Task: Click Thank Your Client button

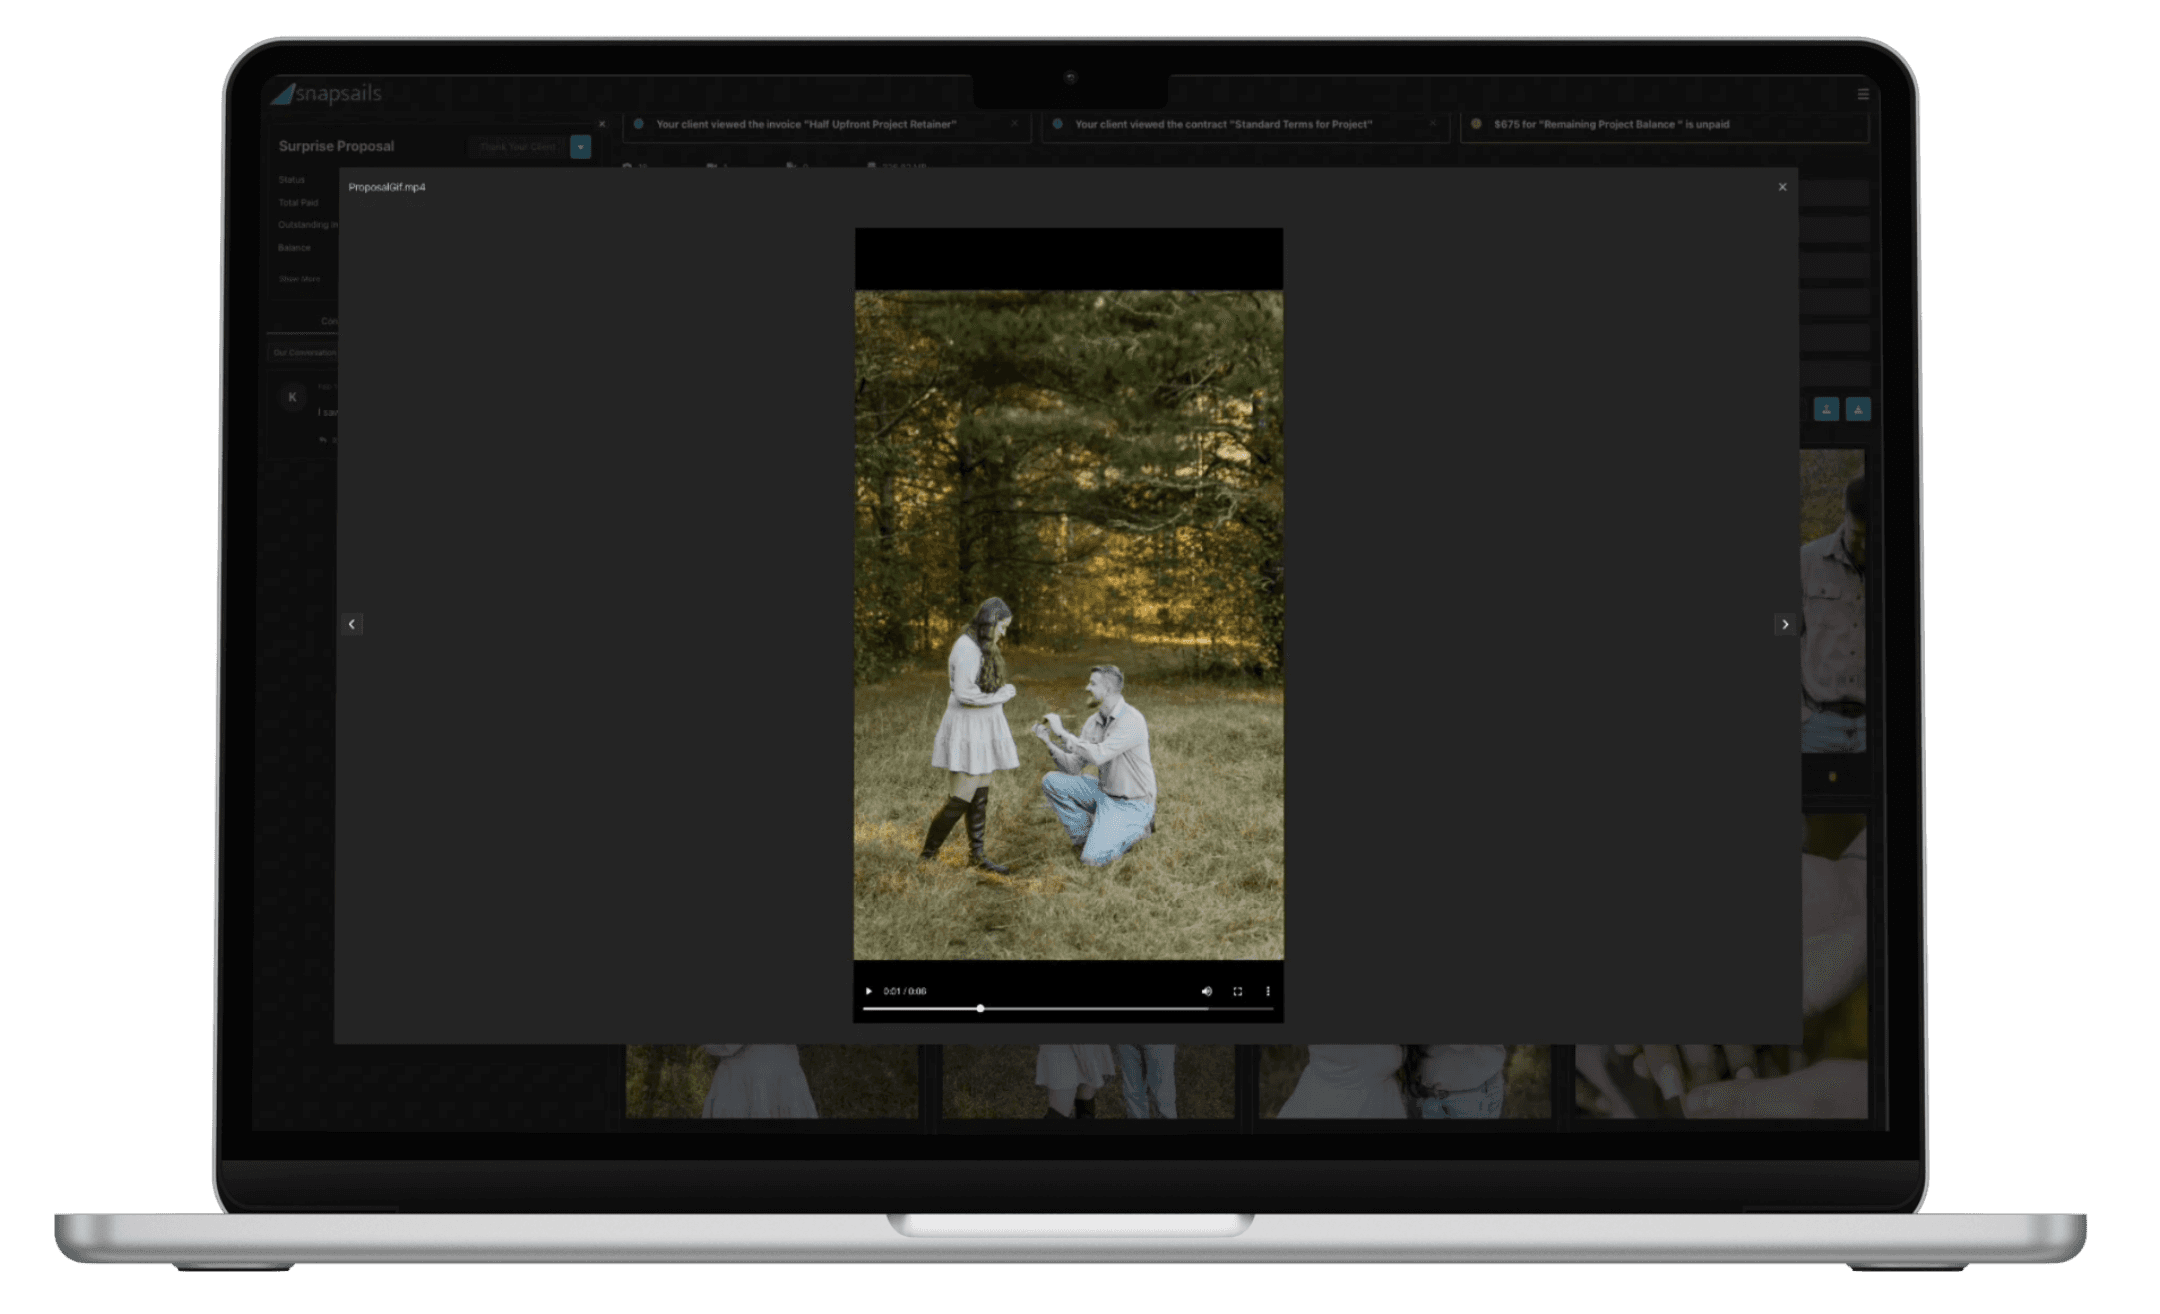Action: [x=517, y=147]
